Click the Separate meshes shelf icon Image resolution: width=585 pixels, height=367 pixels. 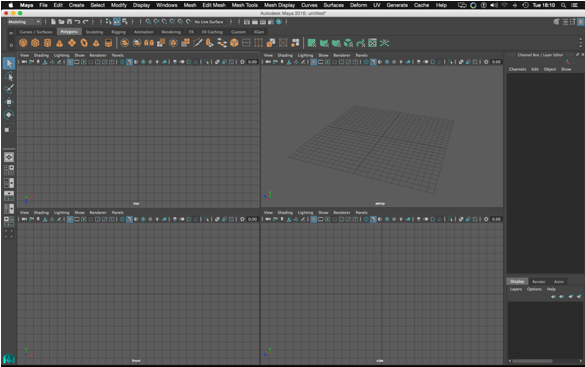tap(137, 43)
